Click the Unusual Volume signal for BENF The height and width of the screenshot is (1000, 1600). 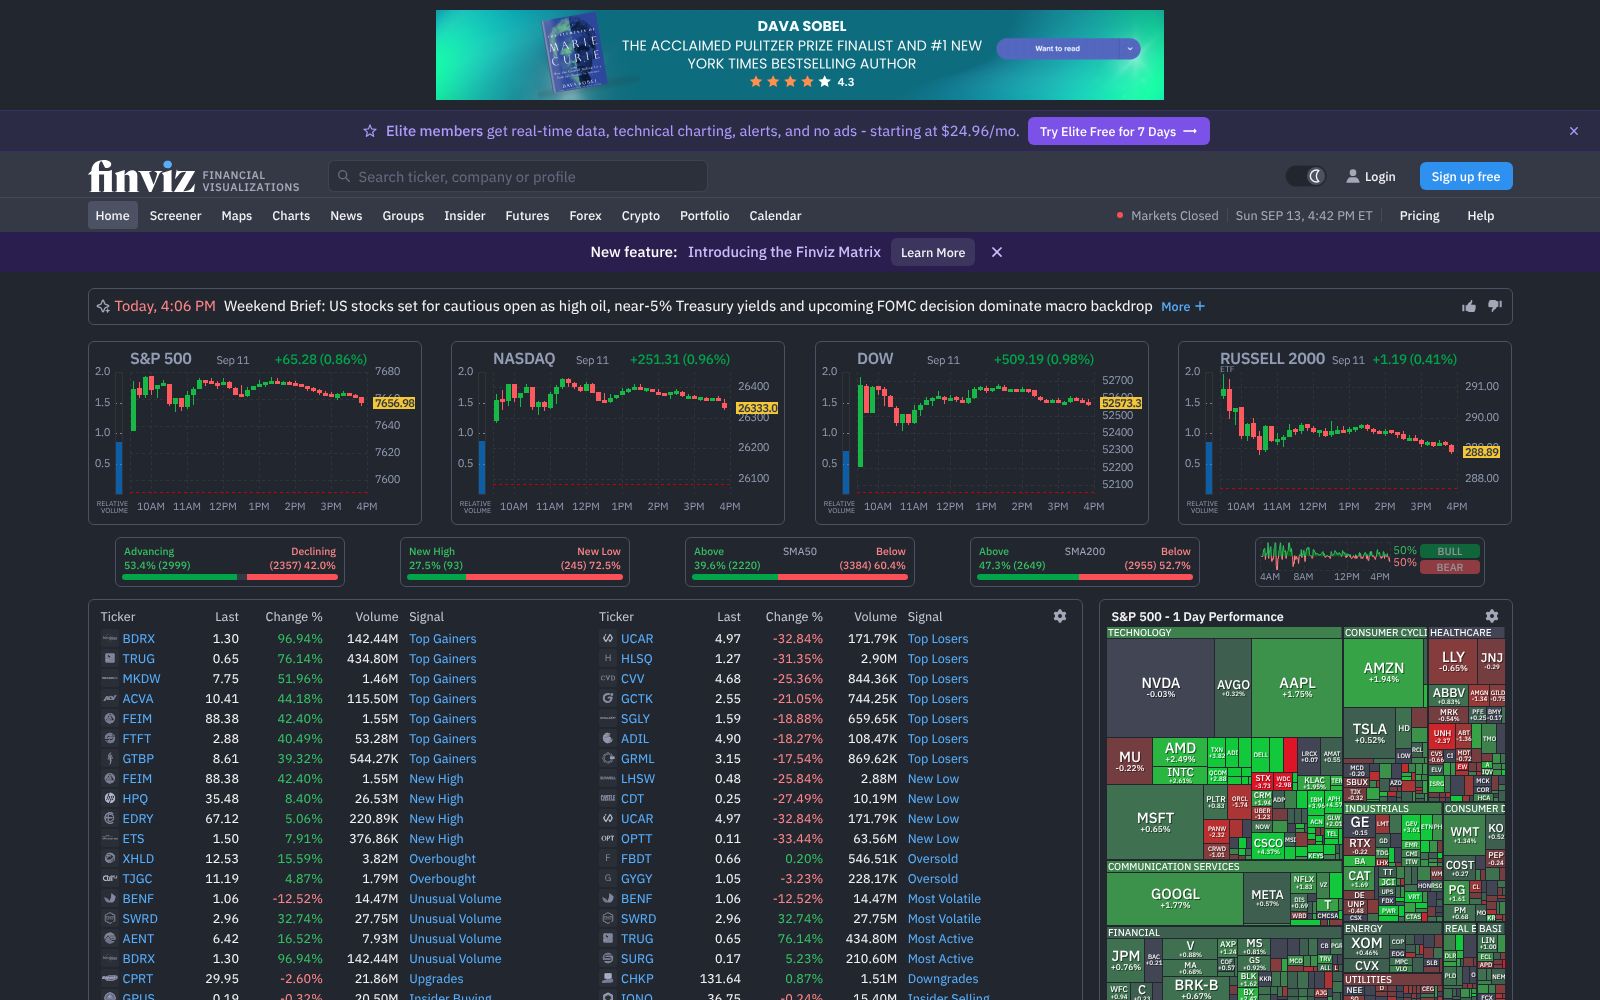[x=455, y=898]
